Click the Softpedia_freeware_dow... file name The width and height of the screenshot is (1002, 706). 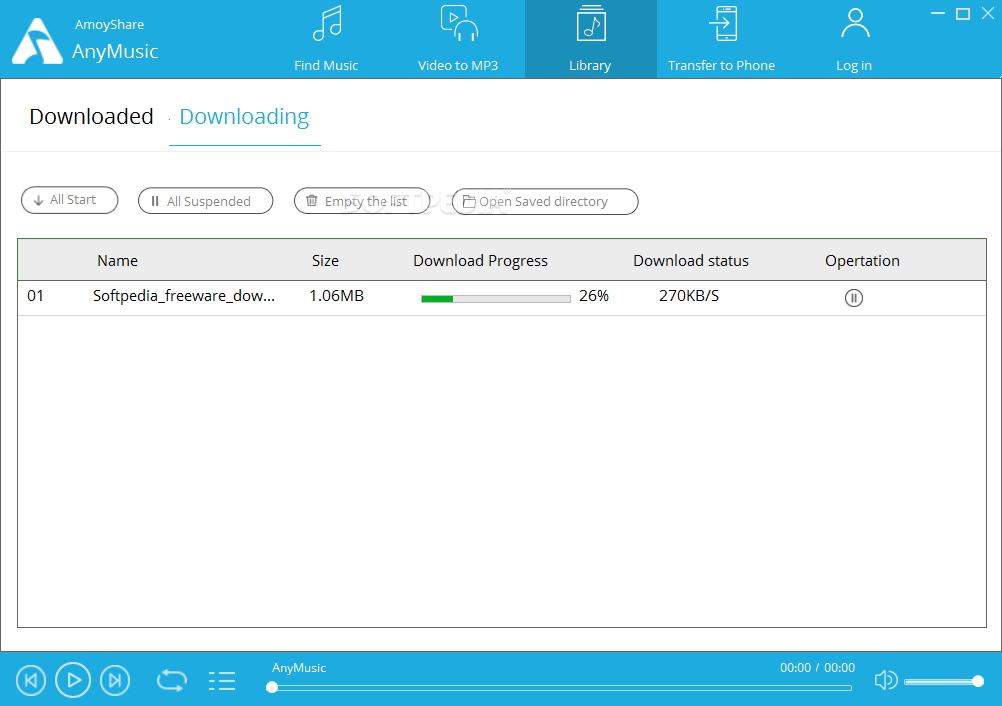click(x=184, y=296)
